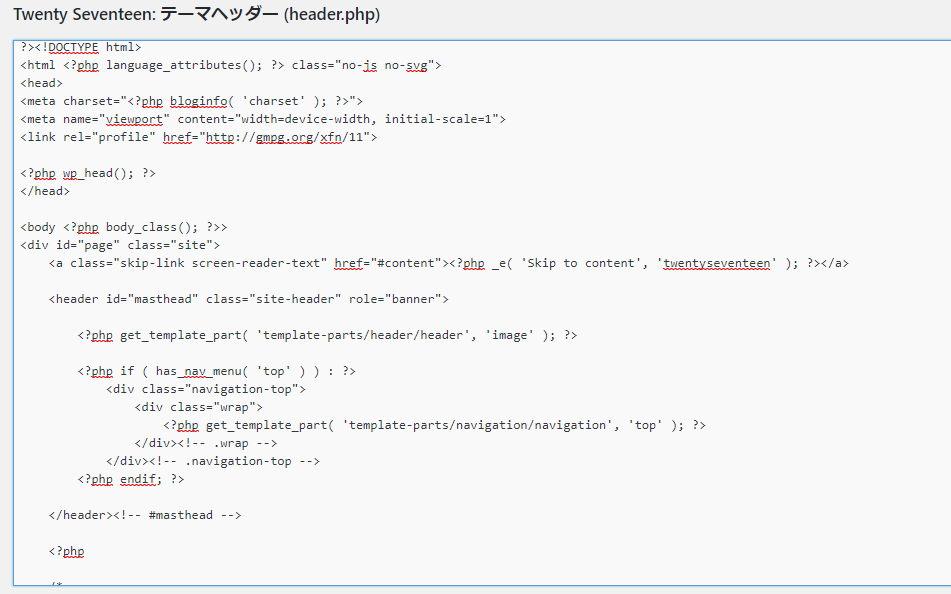
Task: Click the opening div class="wrap" line
Action: [x=199, y=407]
